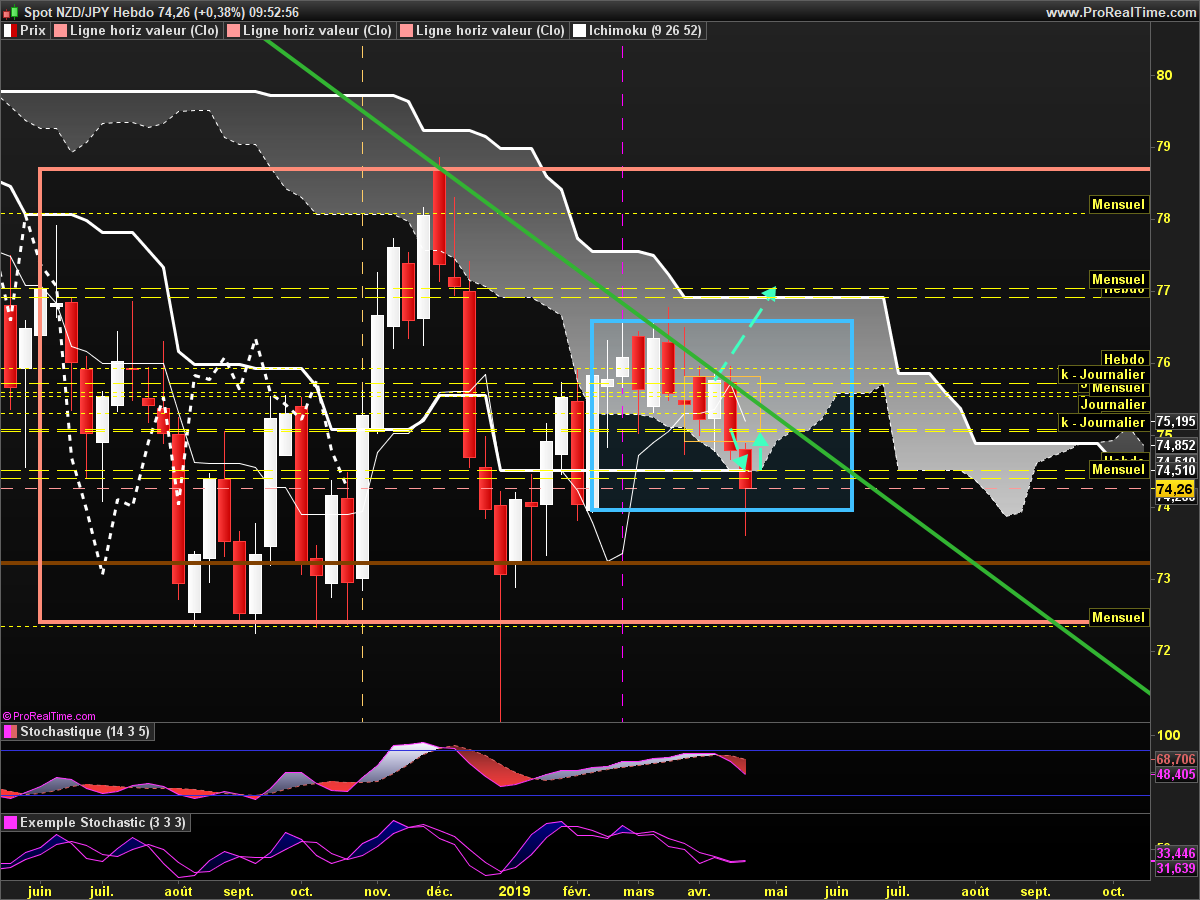The image size is (1200, 900).
Task: Click the Prix legend color swatch
Action: (x=10, y=31)
